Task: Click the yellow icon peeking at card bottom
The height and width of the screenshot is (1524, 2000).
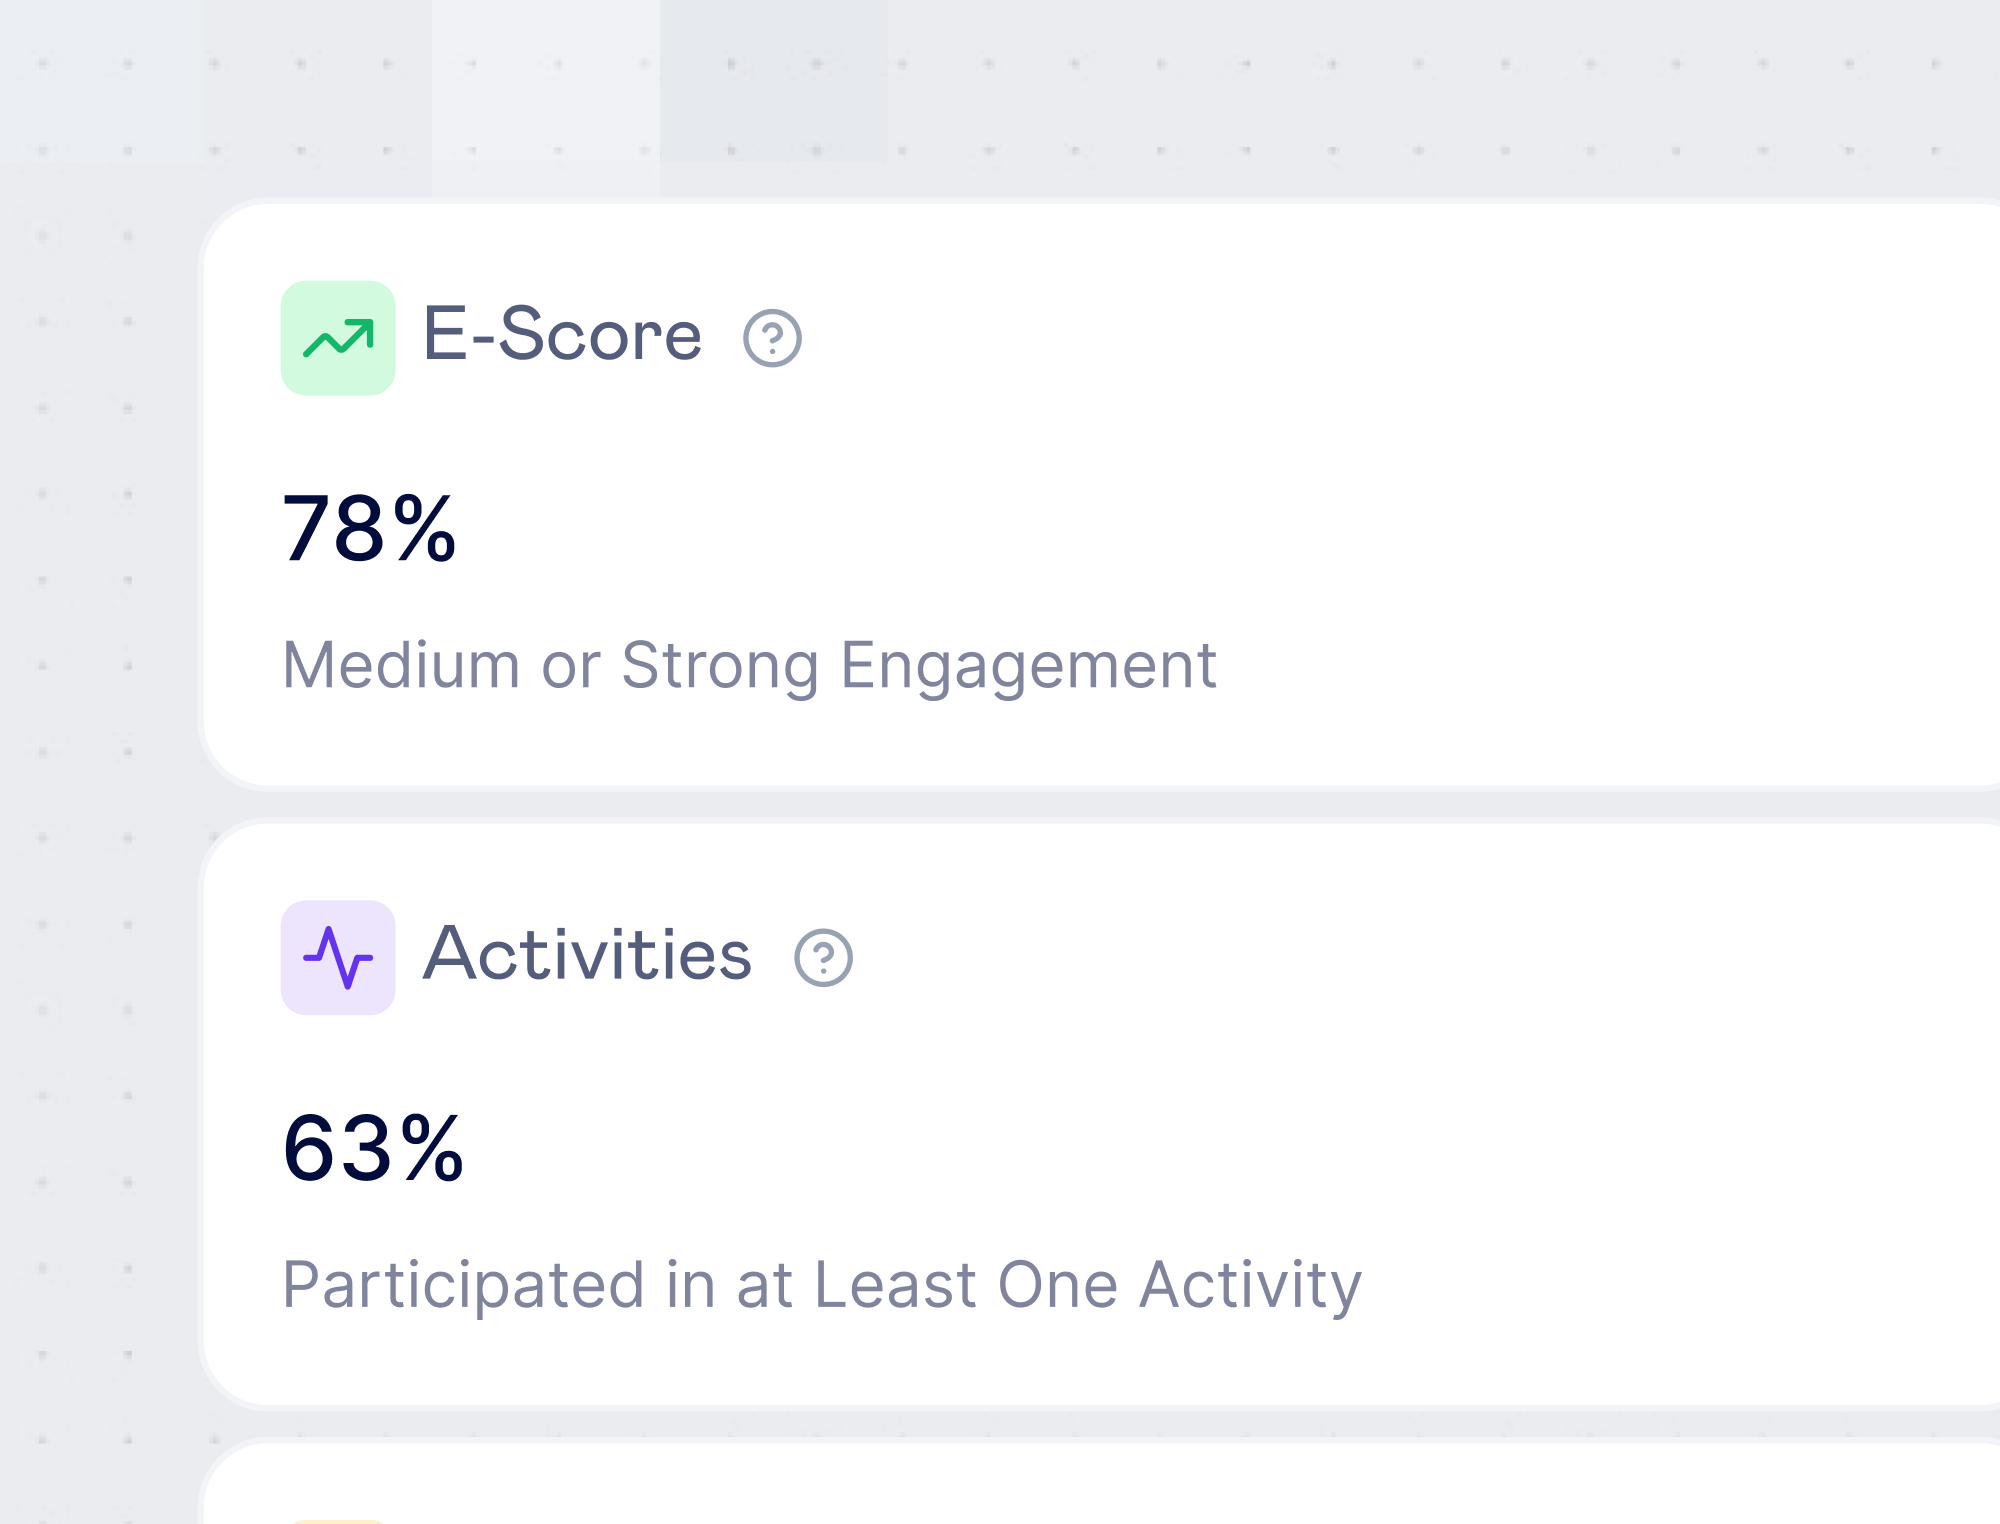Action: point(338,1521)
